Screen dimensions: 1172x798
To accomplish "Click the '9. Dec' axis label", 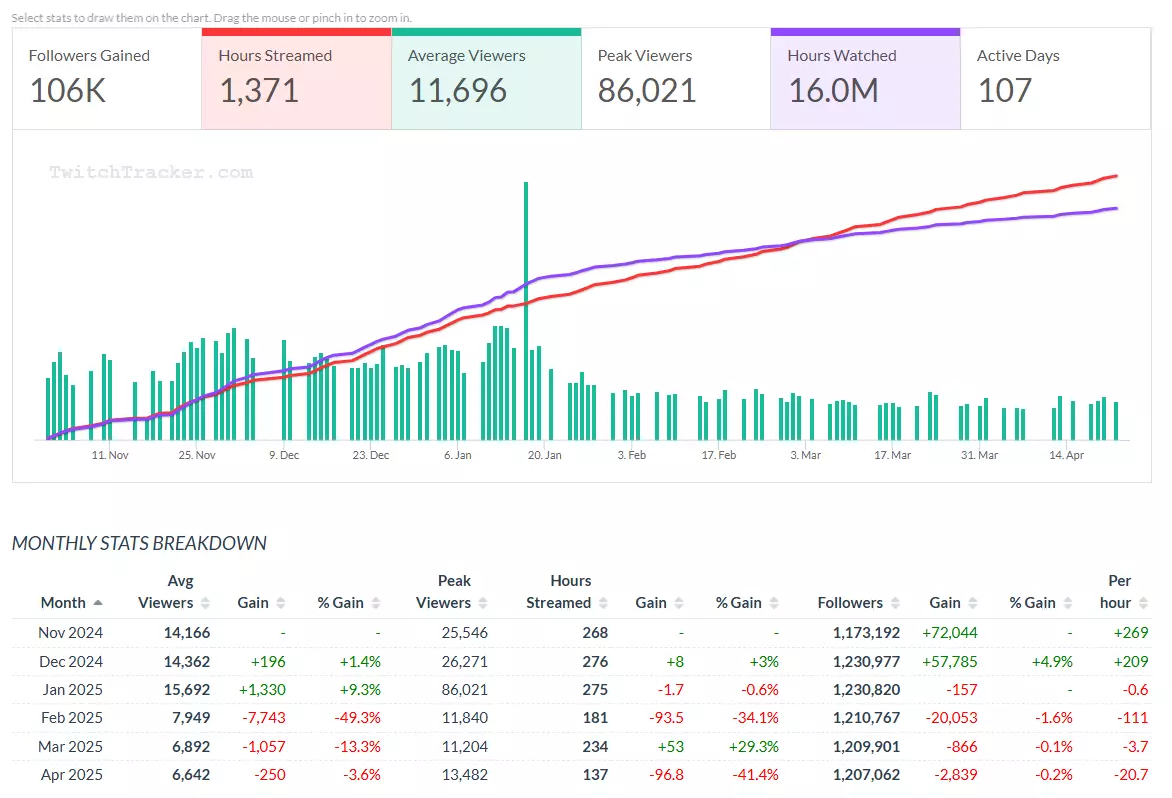I will (x=284, y=455).
